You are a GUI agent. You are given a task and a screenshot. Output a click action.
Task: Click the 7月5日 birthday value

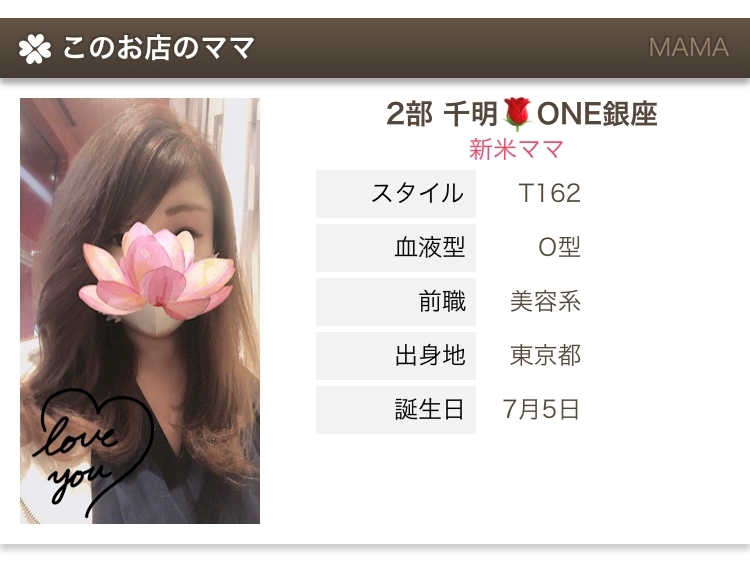pos(541,409)
